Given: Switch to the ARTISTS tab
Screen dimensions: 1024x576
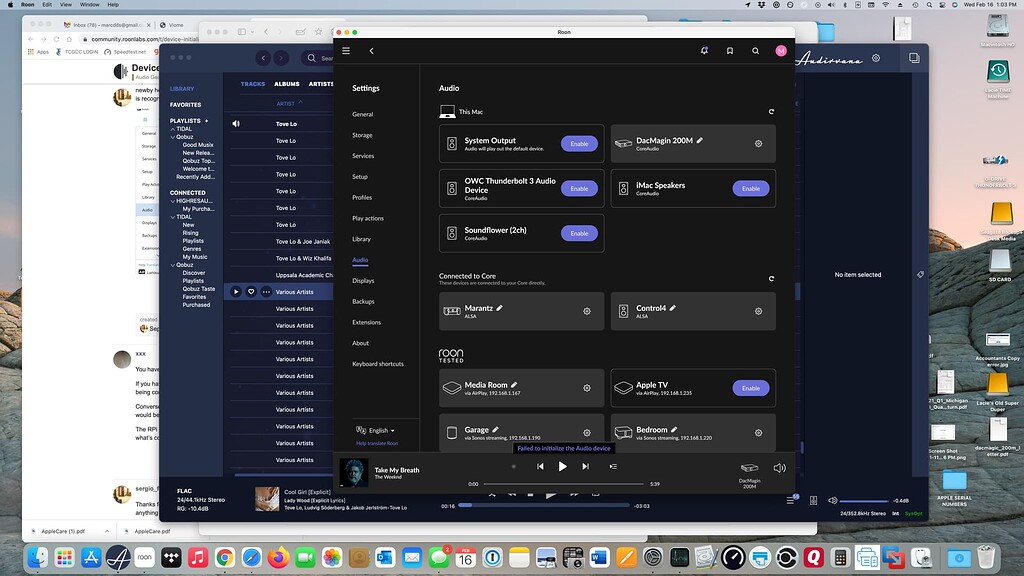Looking at the screenshot, I should tap(322, 84).
